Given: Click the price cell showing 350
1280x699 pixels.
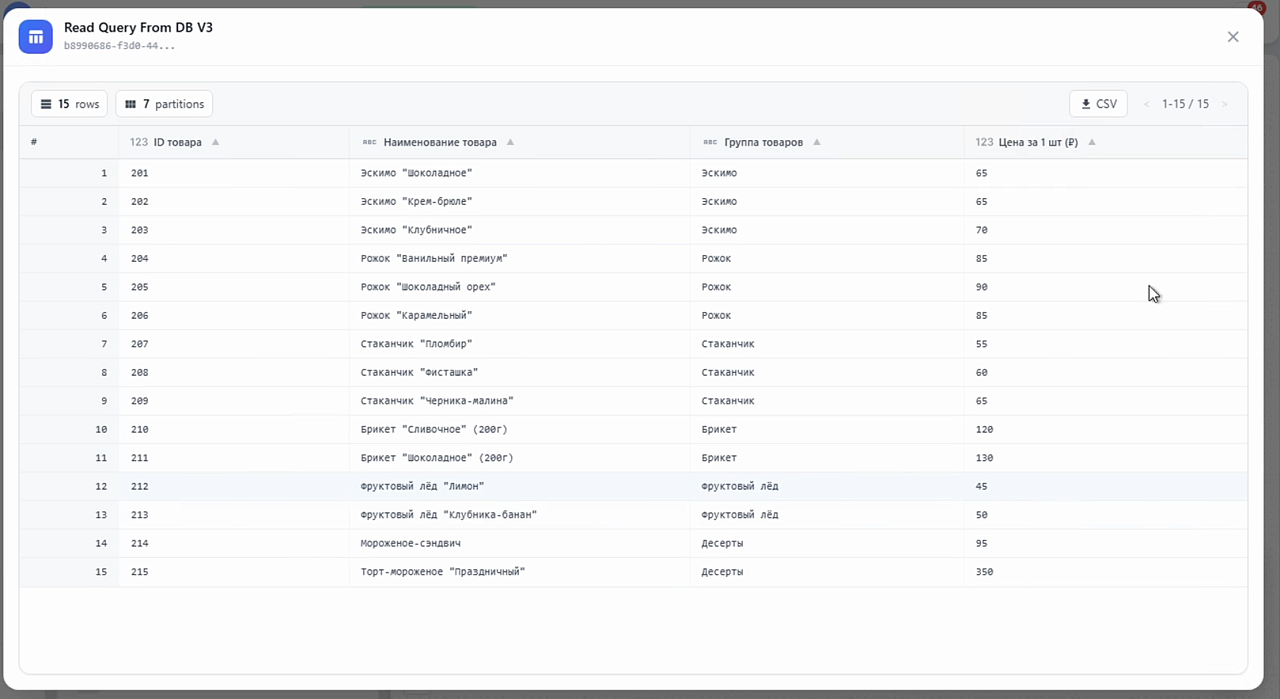Looking at the screenshot, I should (x=984, y=572).
